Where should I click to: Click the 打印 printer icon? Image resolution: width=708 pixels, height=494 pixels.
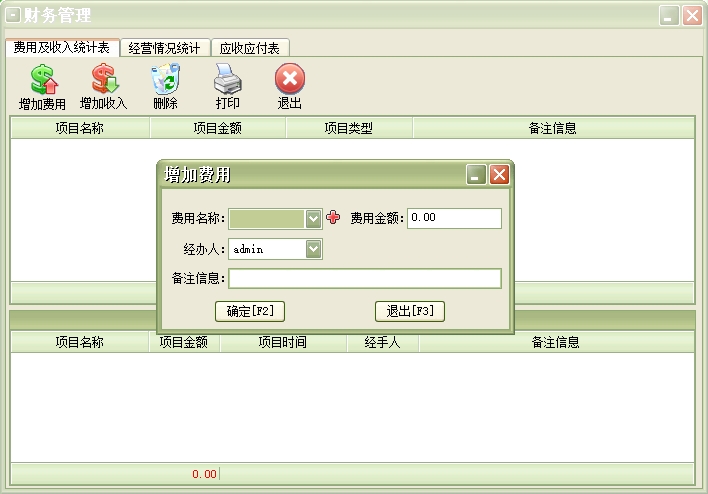228,80
